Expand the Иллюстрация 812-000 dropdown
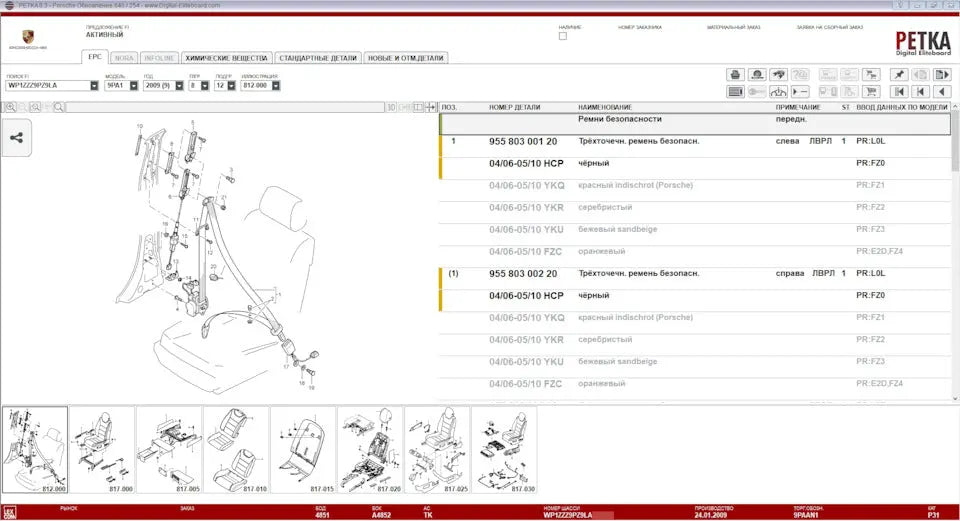 [x=274, y=86]
